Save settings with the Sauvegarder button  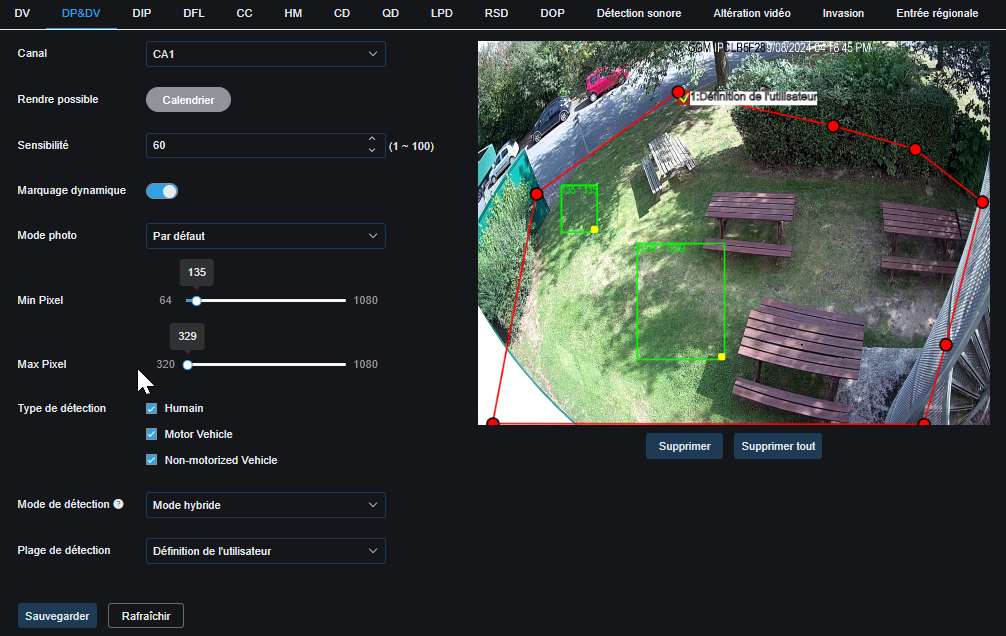click(57, 615)
